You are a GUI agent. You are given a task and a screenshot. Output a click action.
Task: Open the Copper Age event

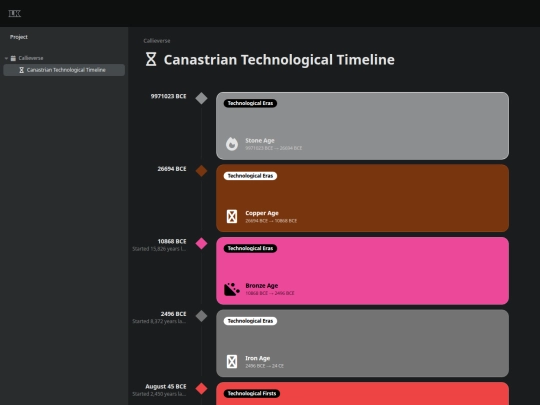click(x=362, y=198)
